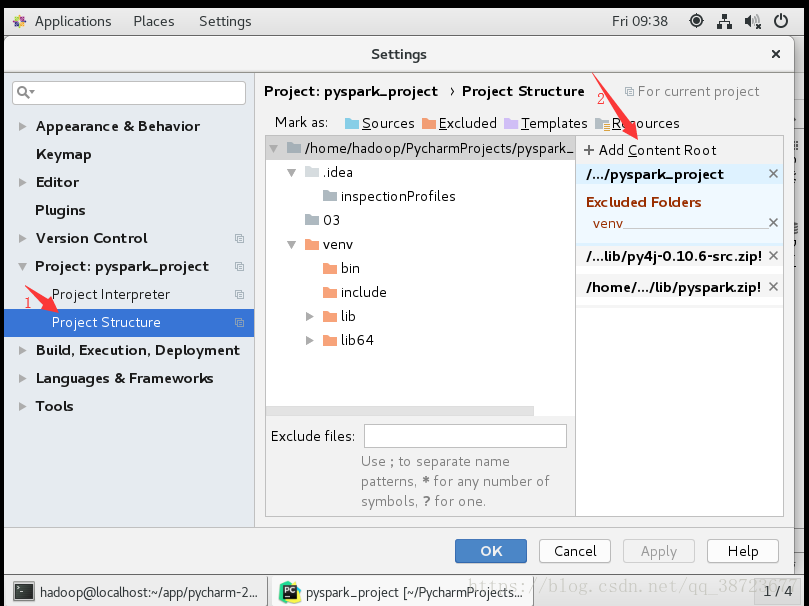This screenshot has height=606, width=809.
Task: Click the orange venv folder icon
Action: click(x=312, y=244)
